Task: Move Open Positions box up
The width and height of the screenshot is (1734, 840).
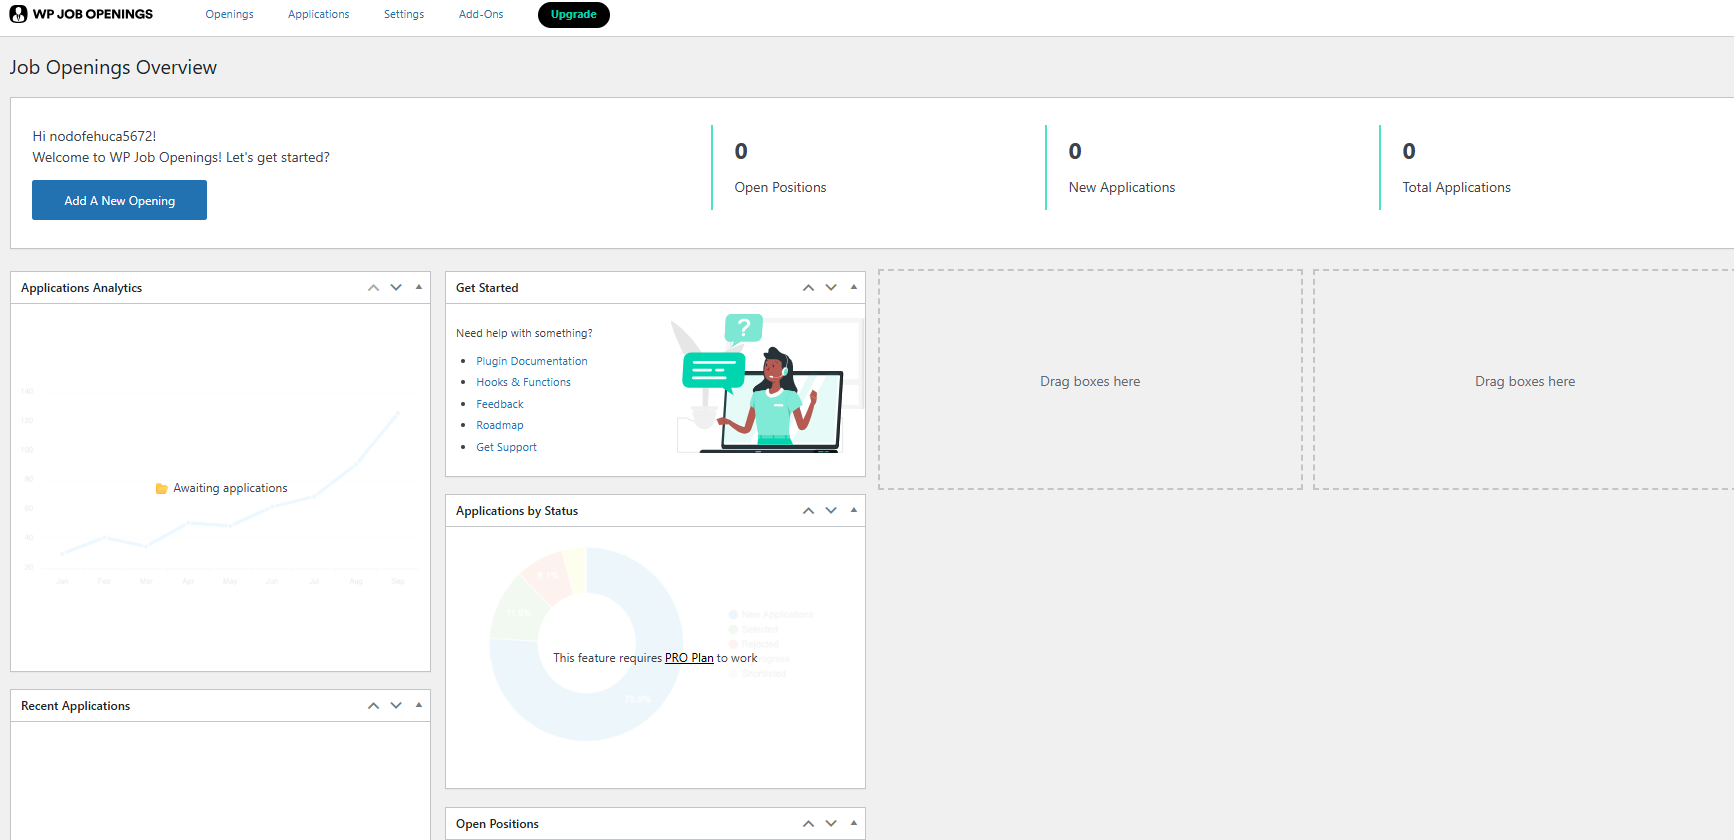Action: click(x=808, y=824)
